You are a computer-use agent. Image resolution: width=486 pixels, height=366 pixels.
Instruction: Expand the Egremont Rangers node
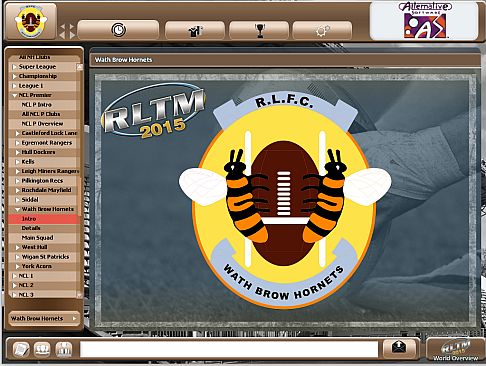pos(18,143)
